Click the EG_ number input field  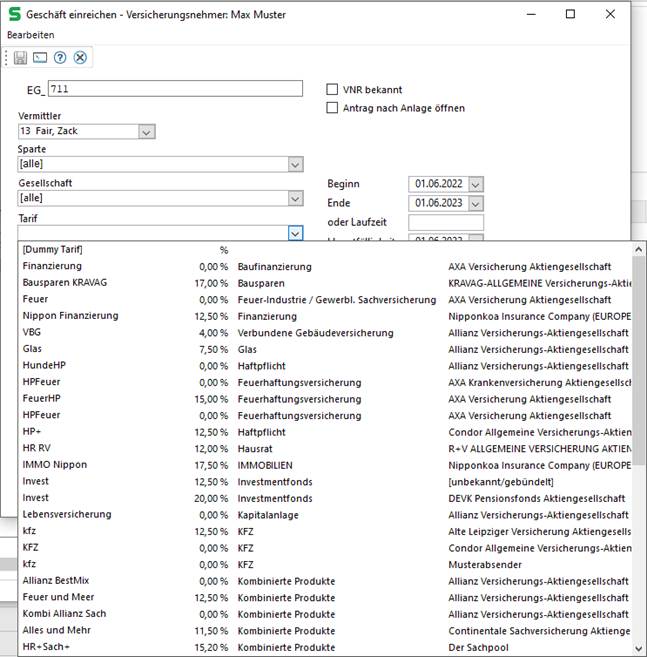tap(174, 89)
